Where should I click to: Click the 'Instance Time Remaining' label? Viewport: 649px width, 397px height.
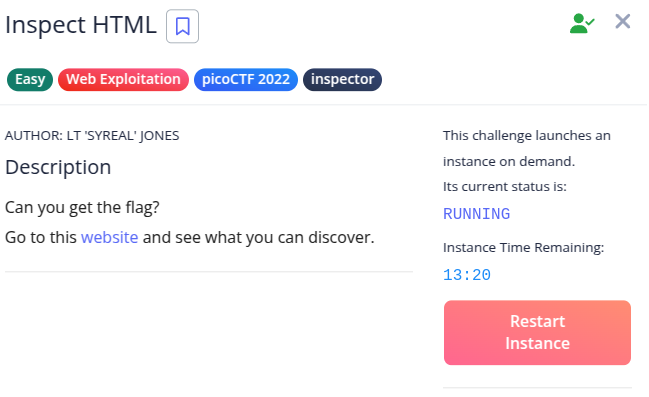coord(524,248)
